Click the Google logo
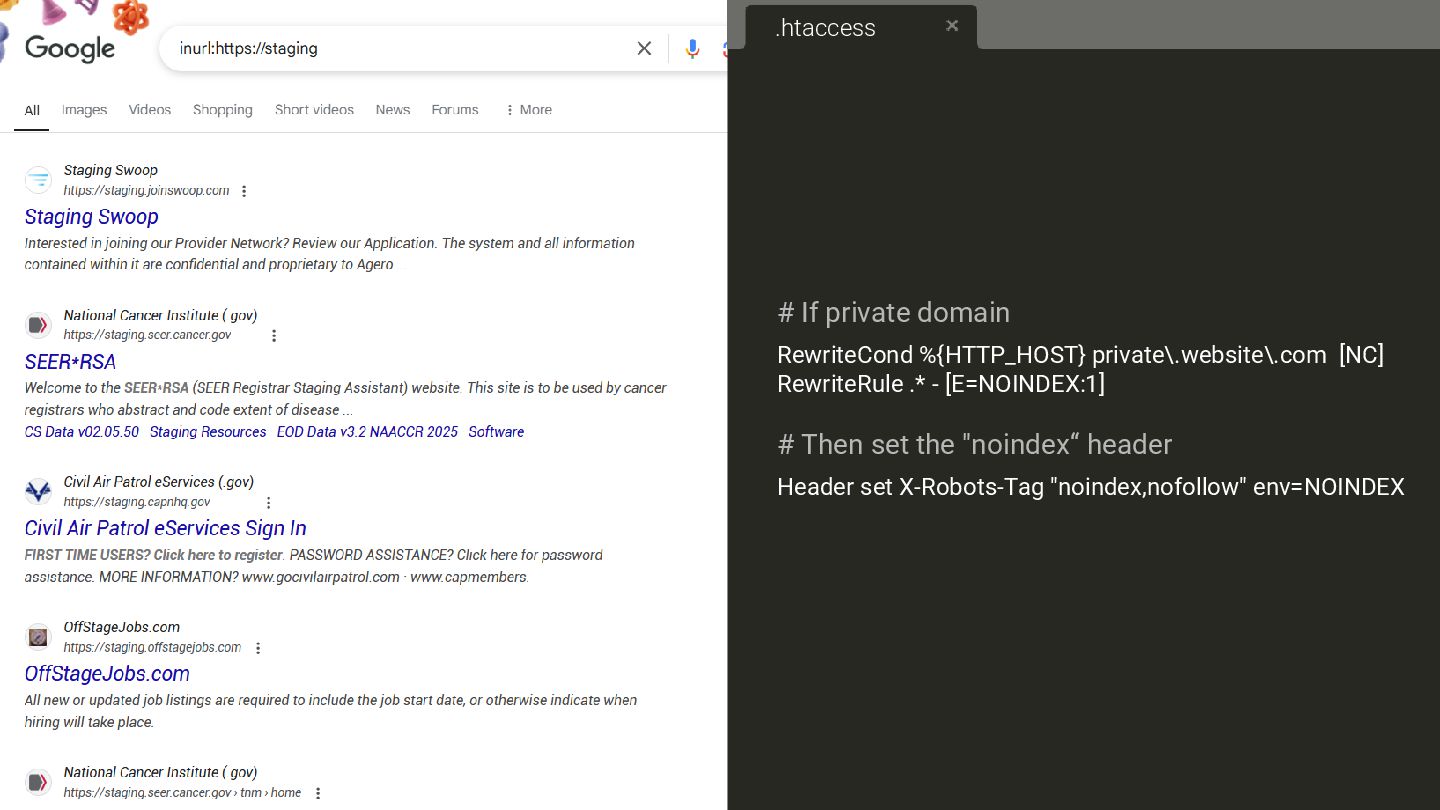Image resolution: width=1440 pixels, height=810 pixels. click(x=70, y=48)
